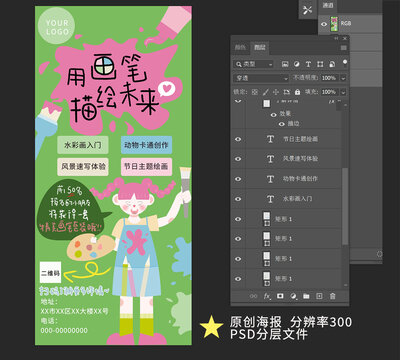The height and width of the screenshot is (360, 400).
Task: Click T icon of 动物卡通创作 layer
Action: [x=270, y=179]
